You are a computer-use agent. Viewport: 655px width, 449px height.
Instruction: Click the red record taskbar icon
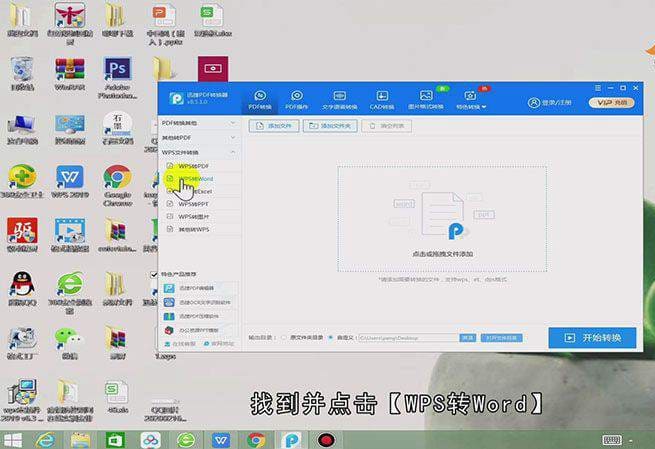pos(326,440)
